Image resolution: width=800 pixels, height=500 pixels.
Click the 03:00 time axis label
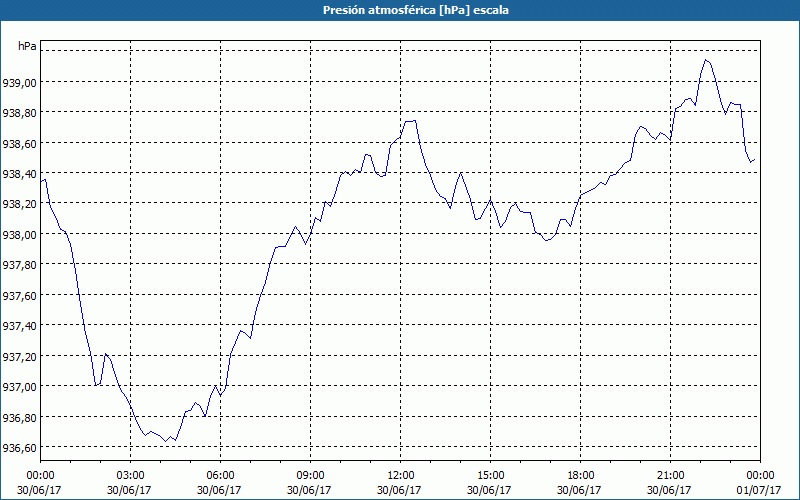coord(130,476)
